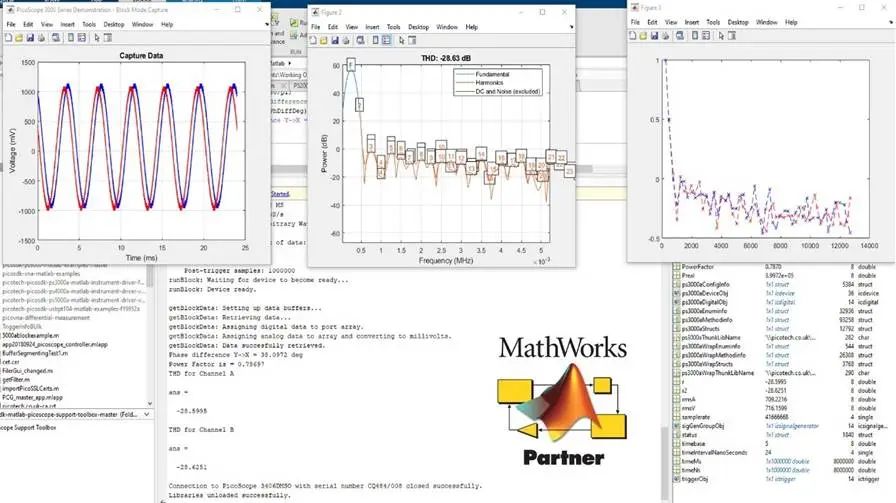Click Link Plot icon in Figure 3 toolbar
Screen dimensions: 896x503
(x=680, y=35)
